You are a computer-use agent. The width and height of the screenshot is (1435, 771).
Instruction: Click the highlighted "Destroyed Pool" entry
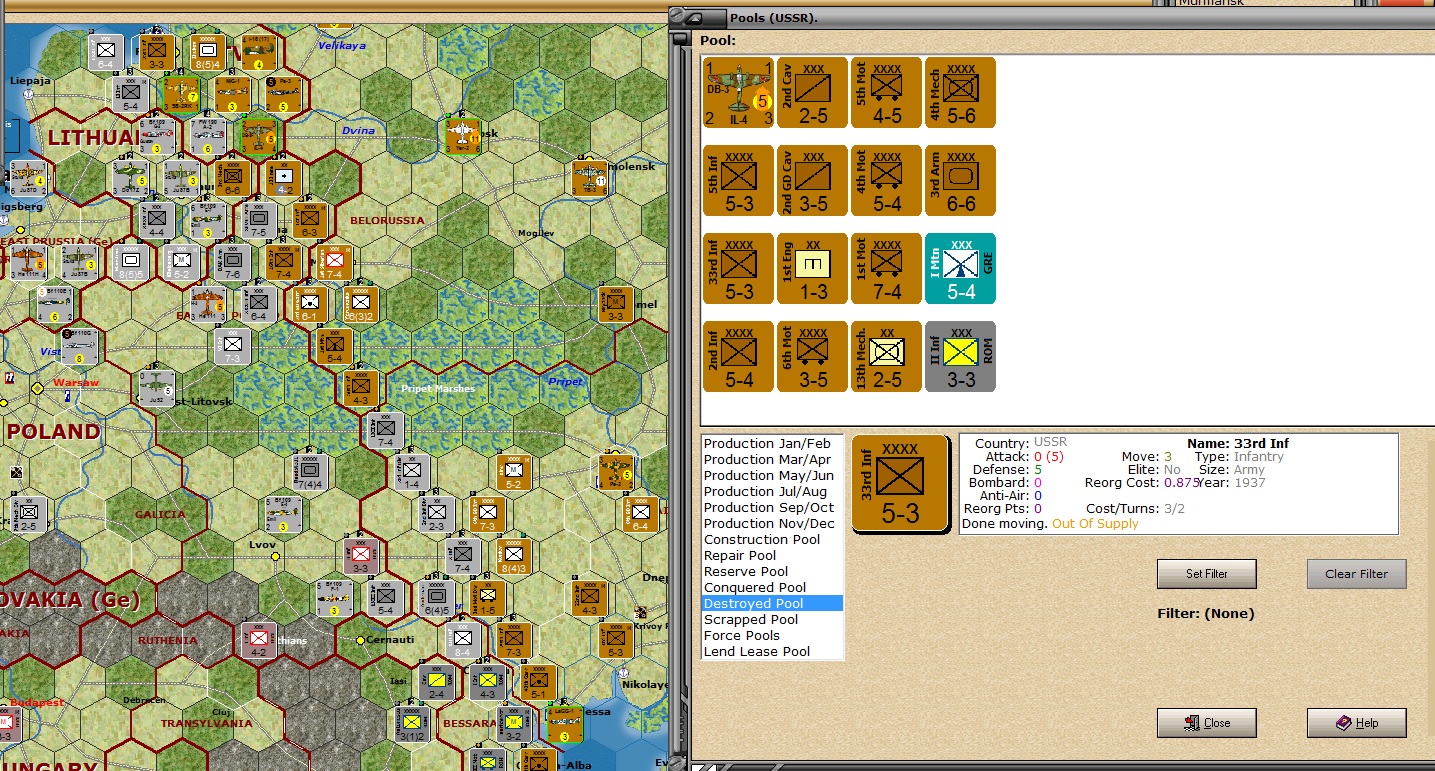[773, 604]
